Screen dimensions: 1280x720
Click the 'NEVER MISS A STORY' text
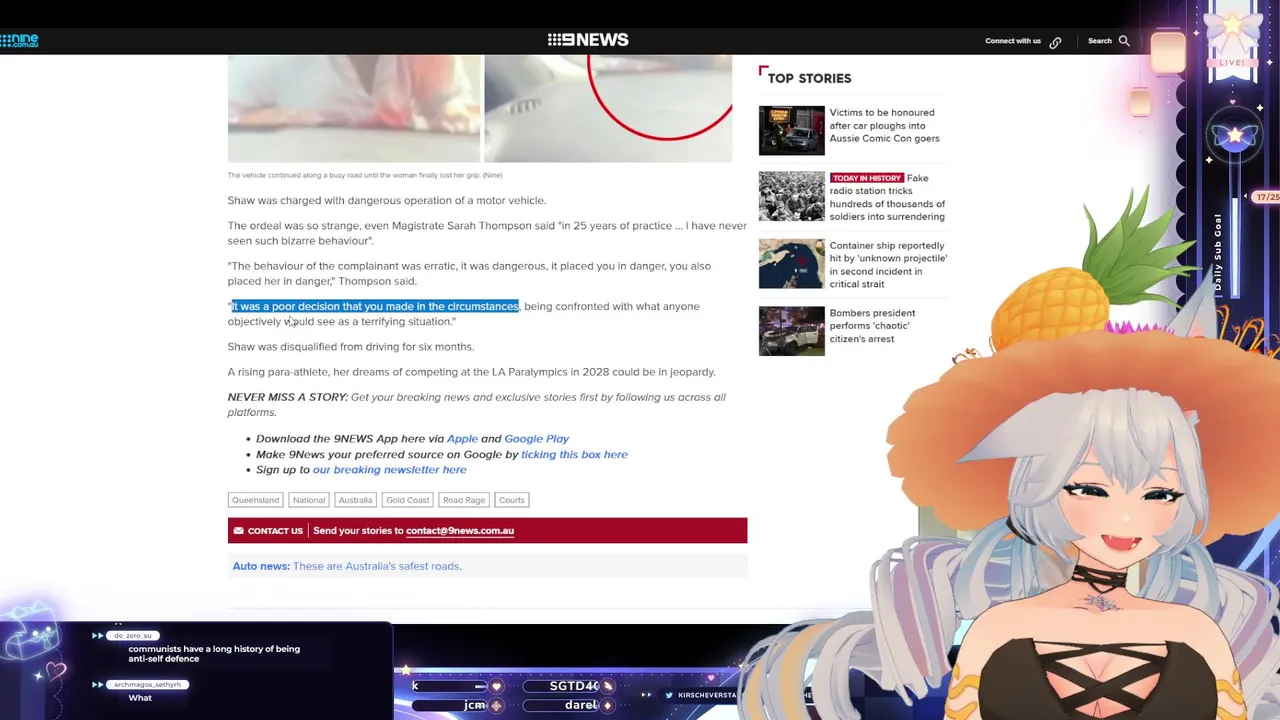(287, 397)
